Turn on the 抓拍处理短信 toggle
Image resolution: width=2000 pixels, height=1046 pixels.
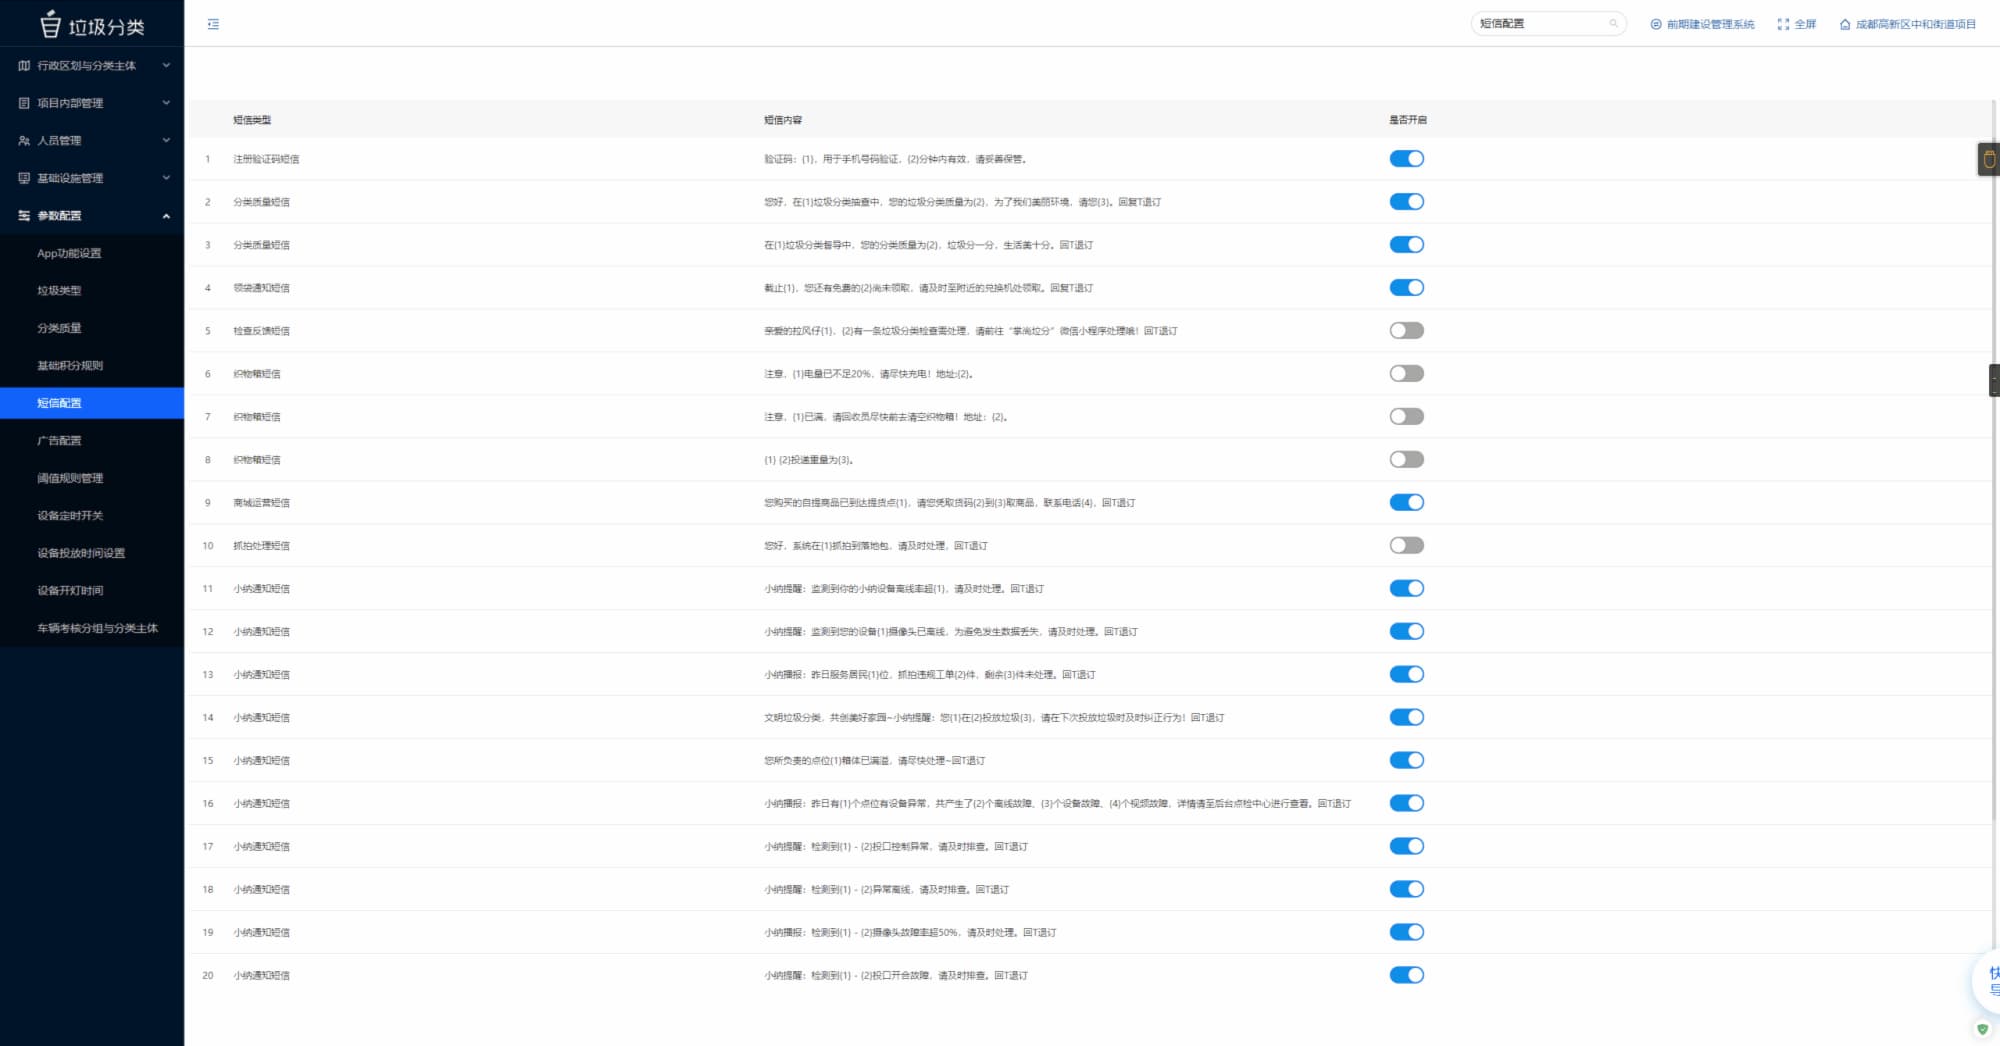pyautogui.click(x=1406, y=546)
